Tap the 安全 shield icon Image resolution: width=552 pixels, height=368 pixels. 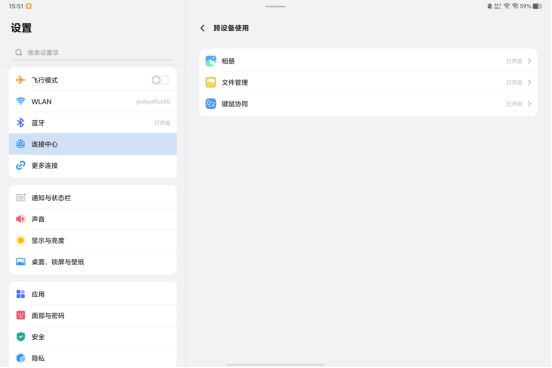tap(20, 337)
